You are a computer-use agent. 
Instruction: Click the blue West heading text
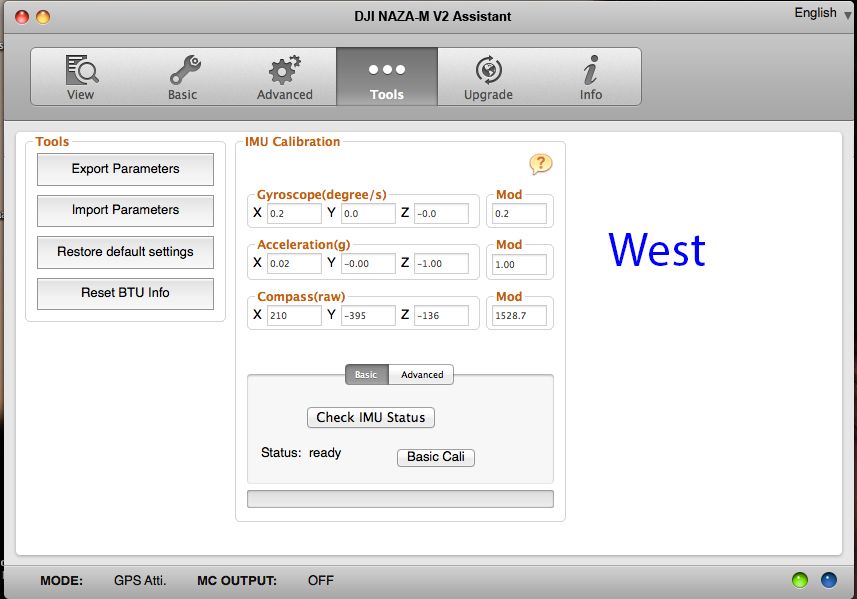pyautogui.click(x=657, y=250)
